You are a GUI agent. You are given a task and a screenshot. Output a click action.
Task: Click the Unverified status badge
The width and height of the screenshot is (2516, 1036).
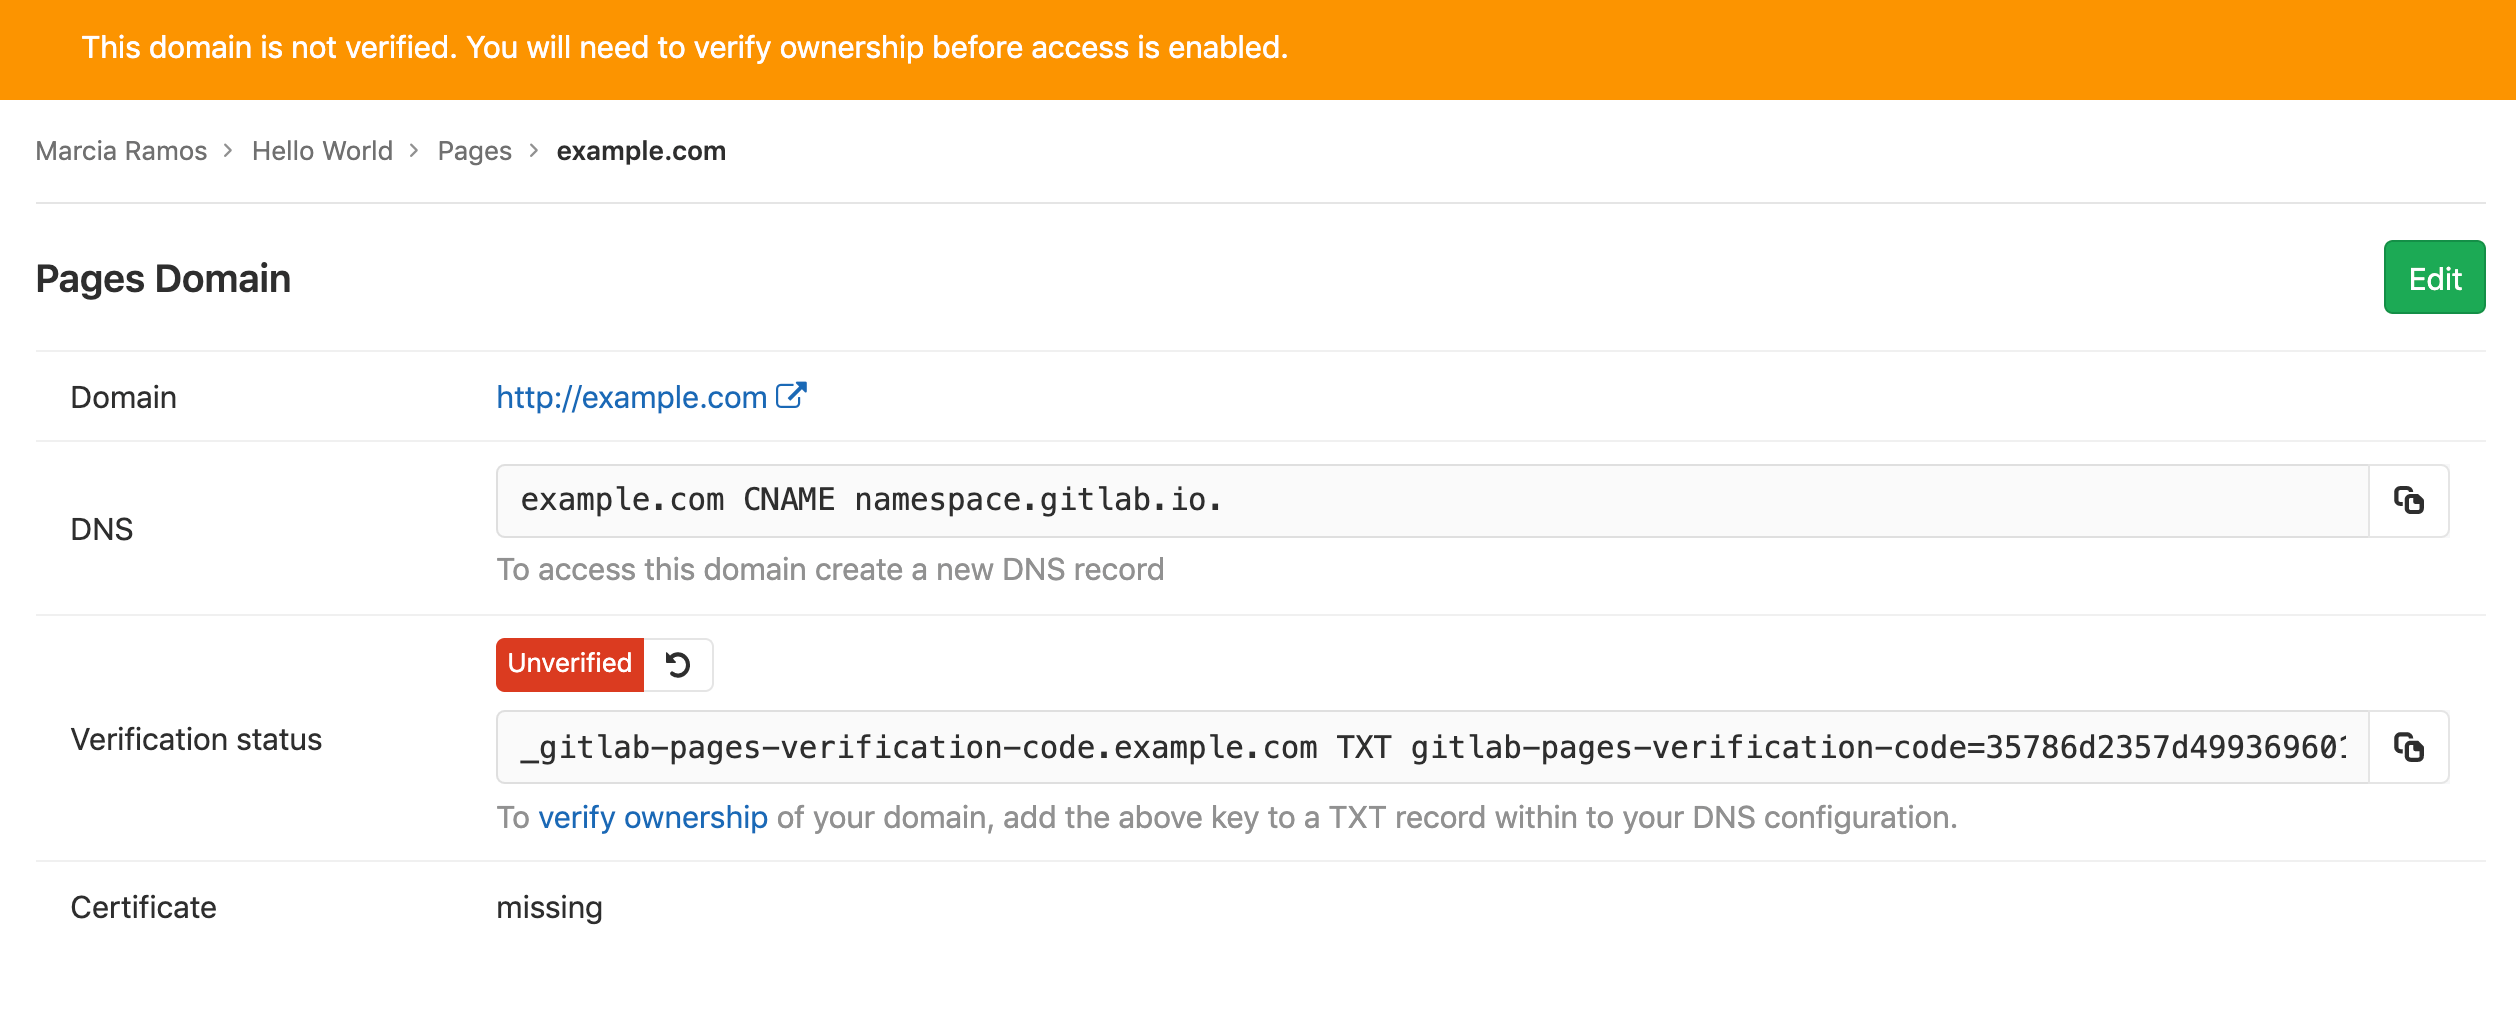569,663
